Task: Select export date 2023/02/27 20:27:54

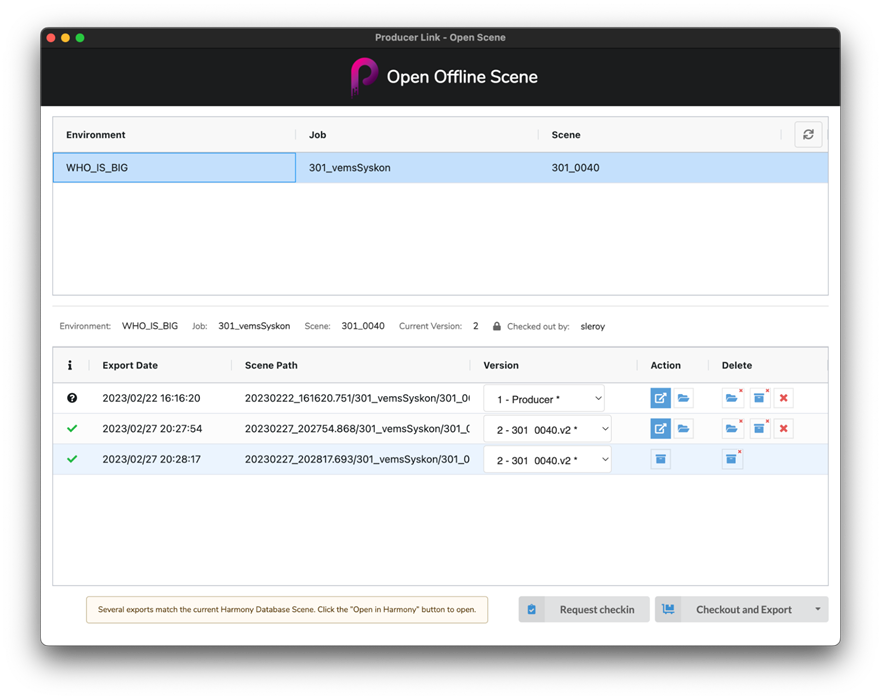Action: pos(152,429)
